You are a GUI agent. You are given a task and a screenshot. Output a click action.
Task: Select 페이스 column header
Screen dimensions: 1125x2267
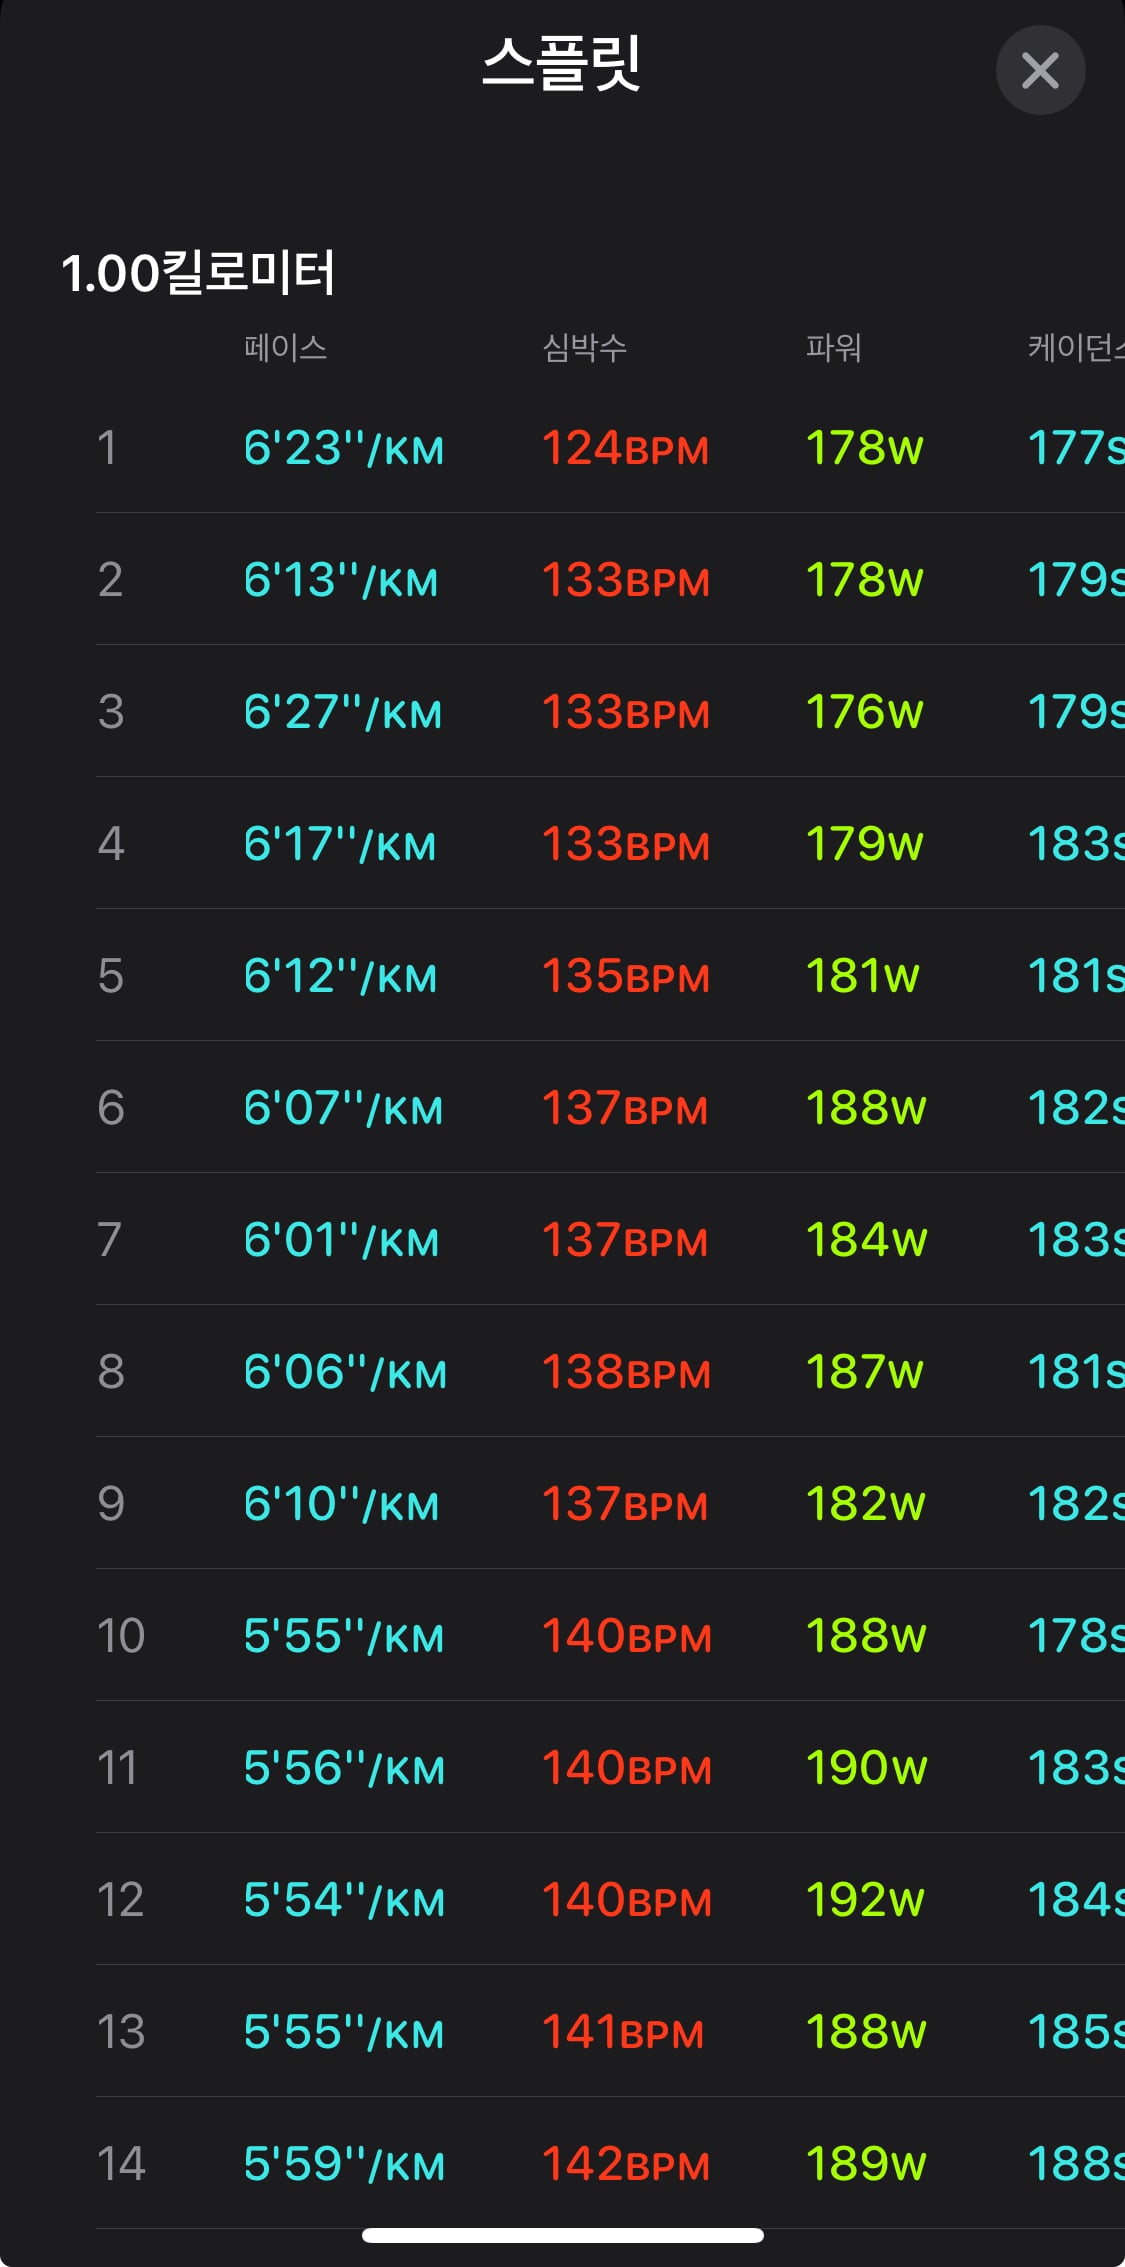click(286, 347)
